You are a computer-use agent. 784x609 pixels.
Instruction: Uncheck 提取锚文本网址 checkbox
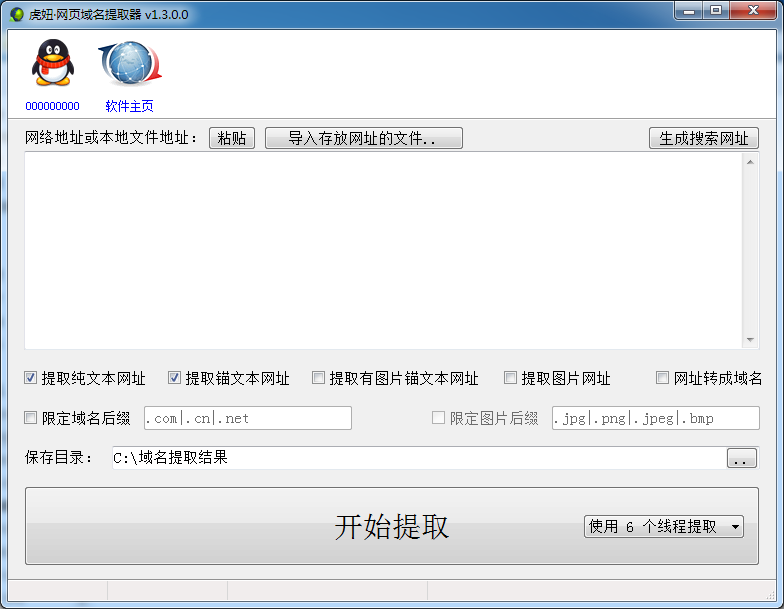click(x=174, y=378)
